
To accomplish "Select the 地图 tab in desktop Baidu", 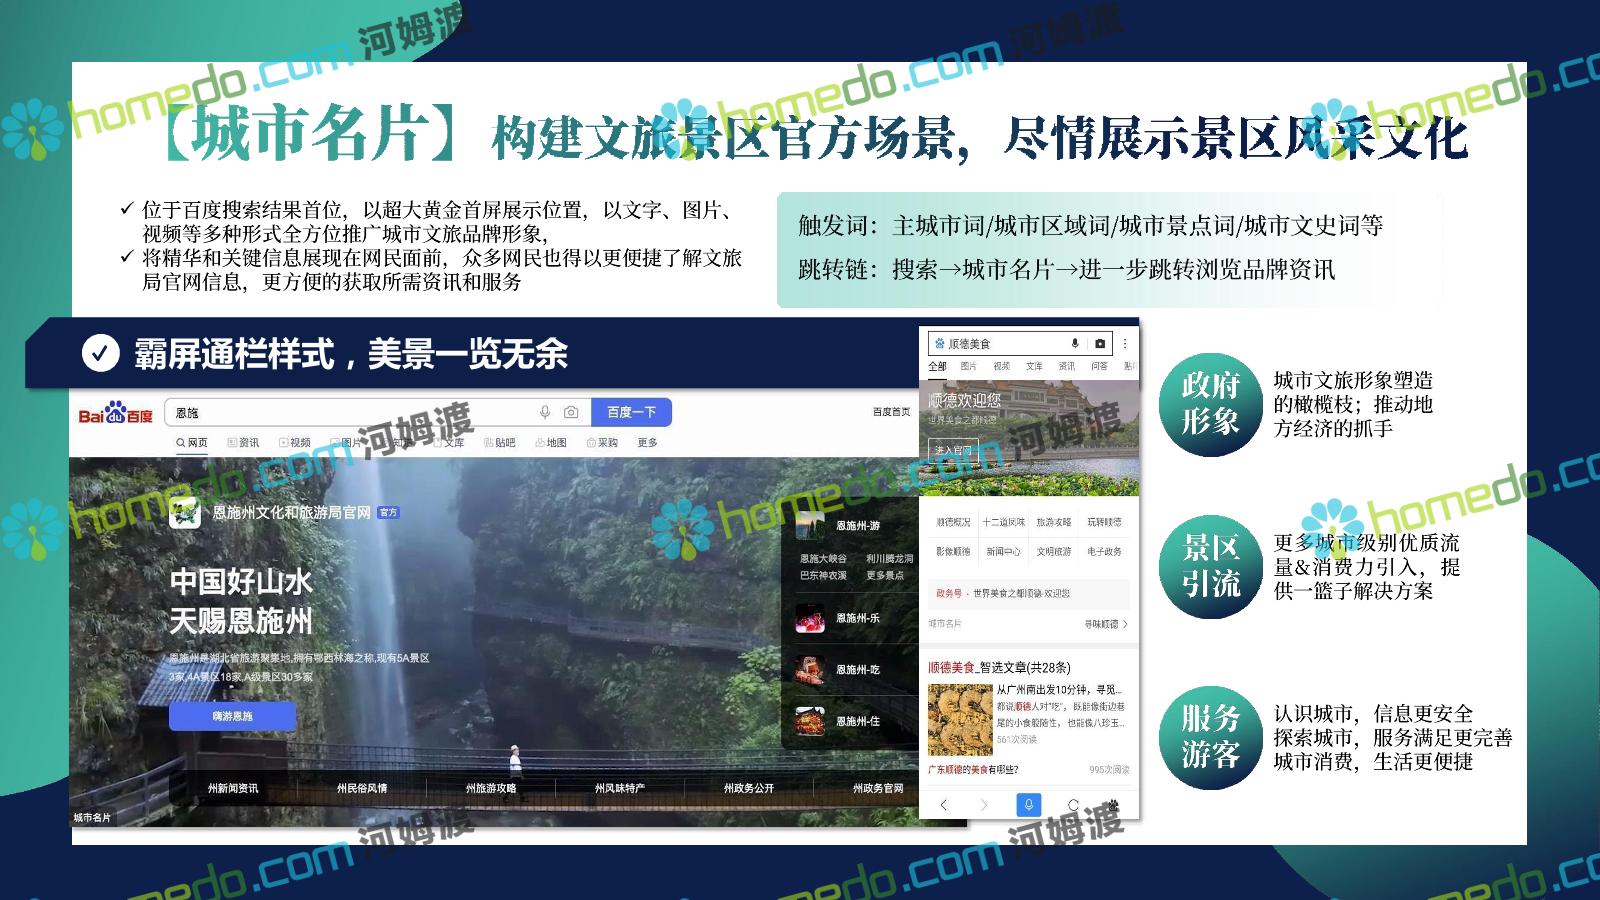I will coord(551,442).
